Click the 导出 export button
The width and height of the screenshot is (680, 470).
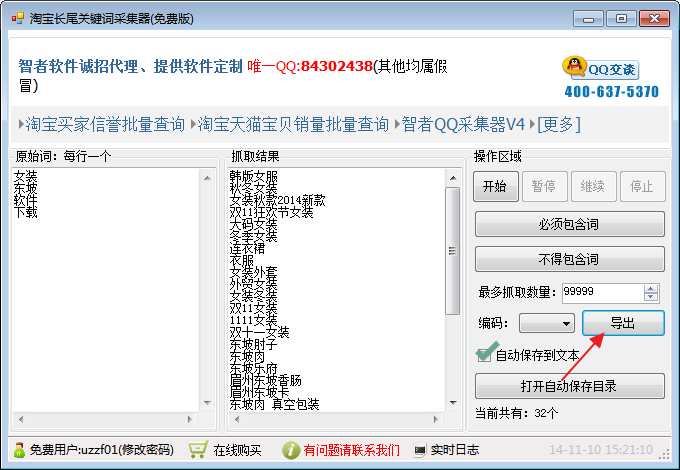point(623,323)
